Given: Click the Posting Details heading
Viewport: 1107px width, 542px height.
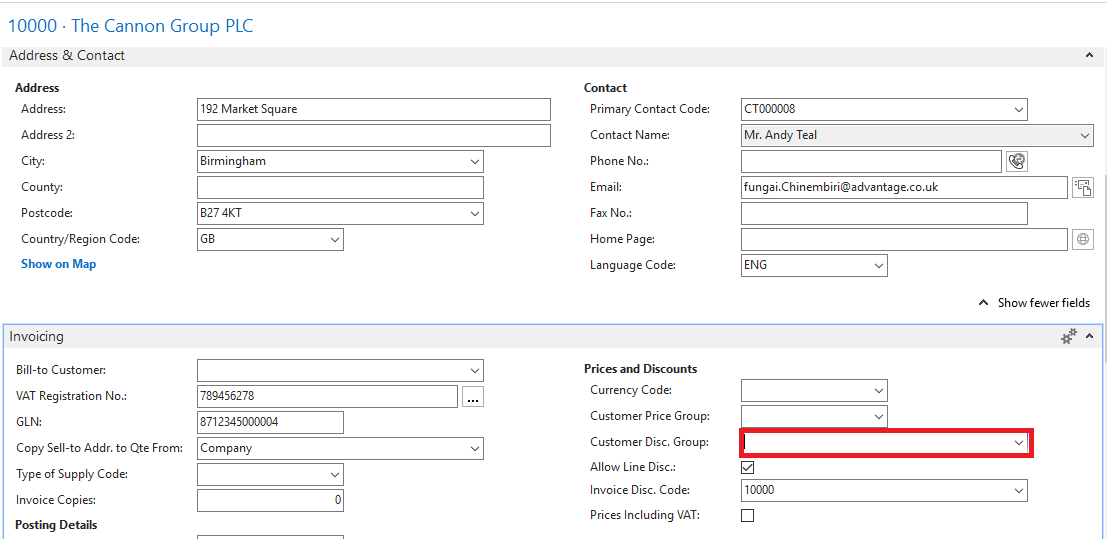Looking at the screenshot, I should coord(56,525).
